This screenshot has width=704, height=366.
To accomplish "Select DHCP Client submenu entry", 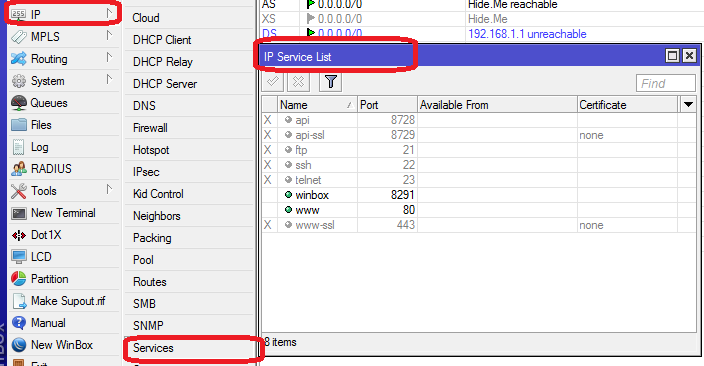I will click(189, 40).
